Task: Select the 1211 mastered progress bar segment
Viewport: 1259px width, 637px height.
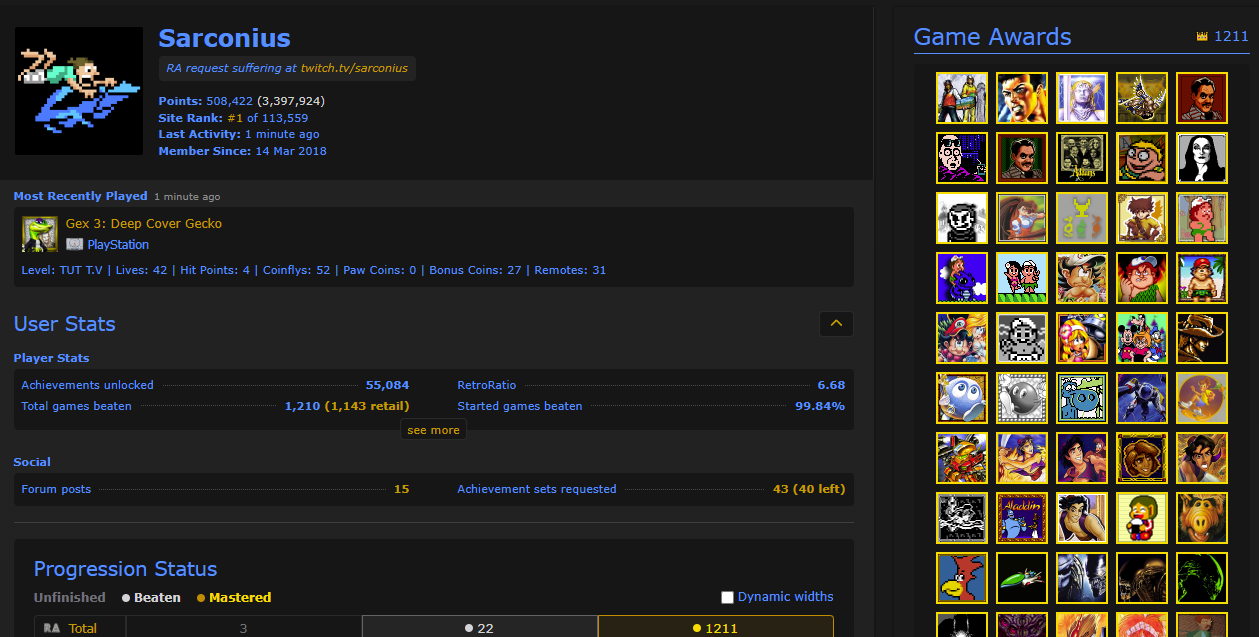Action: [x=716, y=628]
